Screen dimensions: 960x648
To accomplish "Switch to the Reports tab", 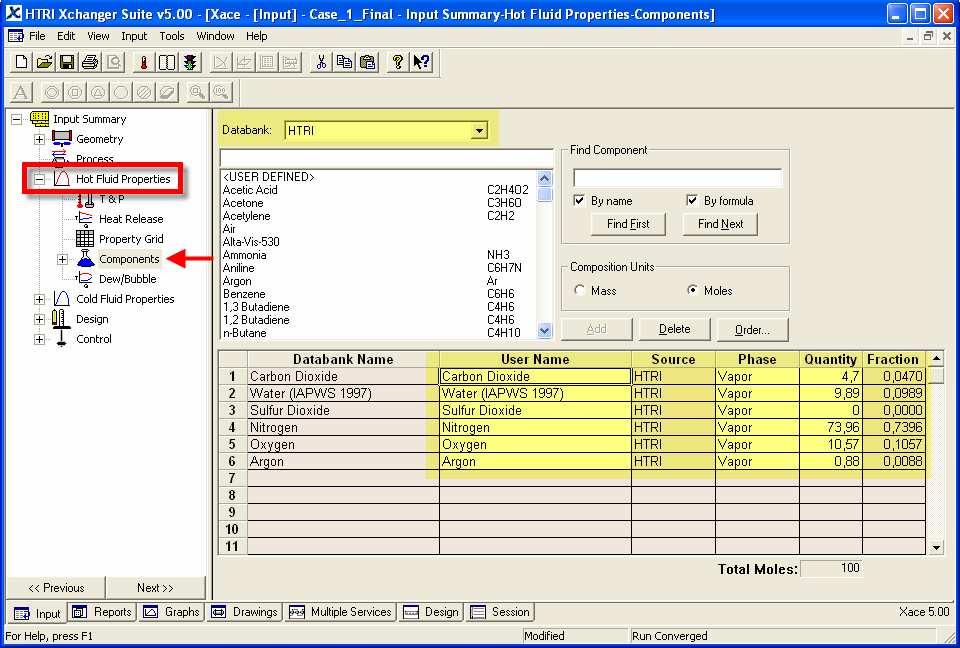I will coord(102,612).
